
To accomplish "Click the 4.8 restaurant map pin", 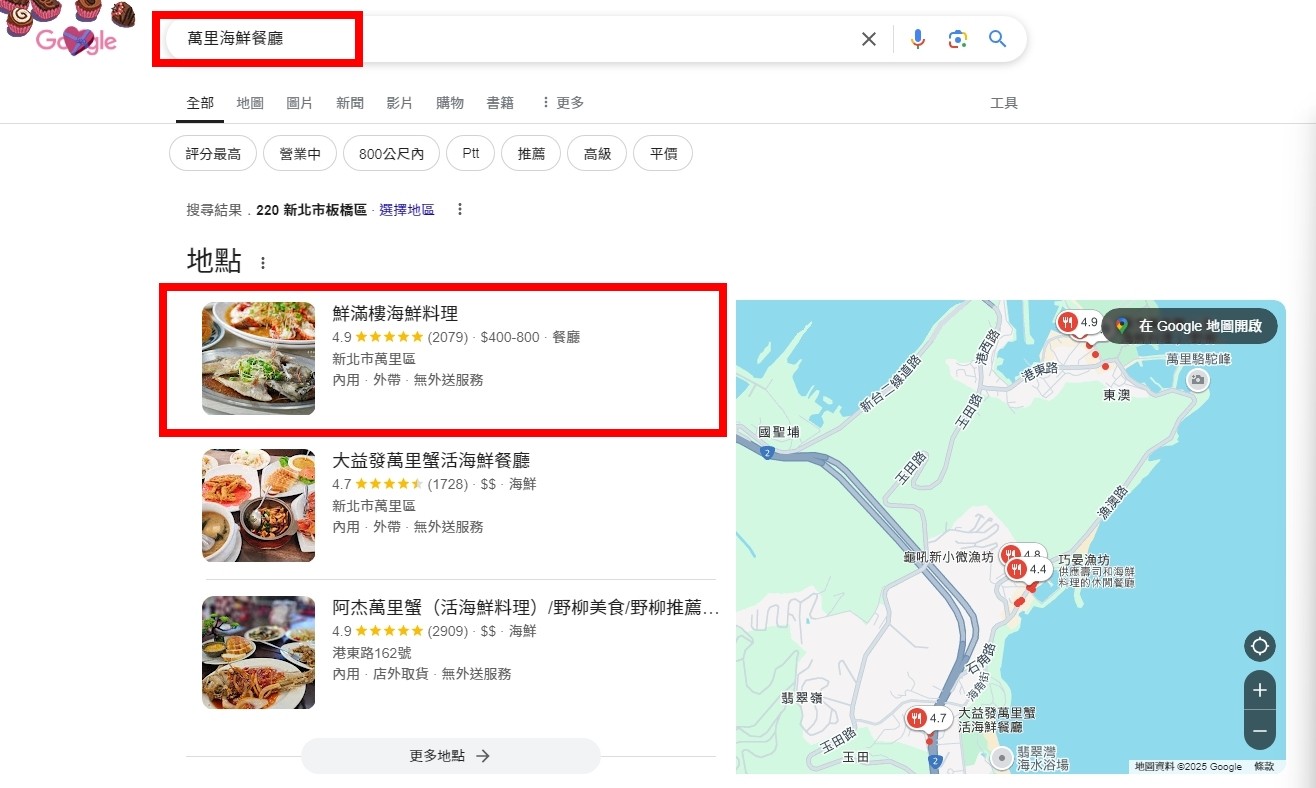I will (1022, 553).
